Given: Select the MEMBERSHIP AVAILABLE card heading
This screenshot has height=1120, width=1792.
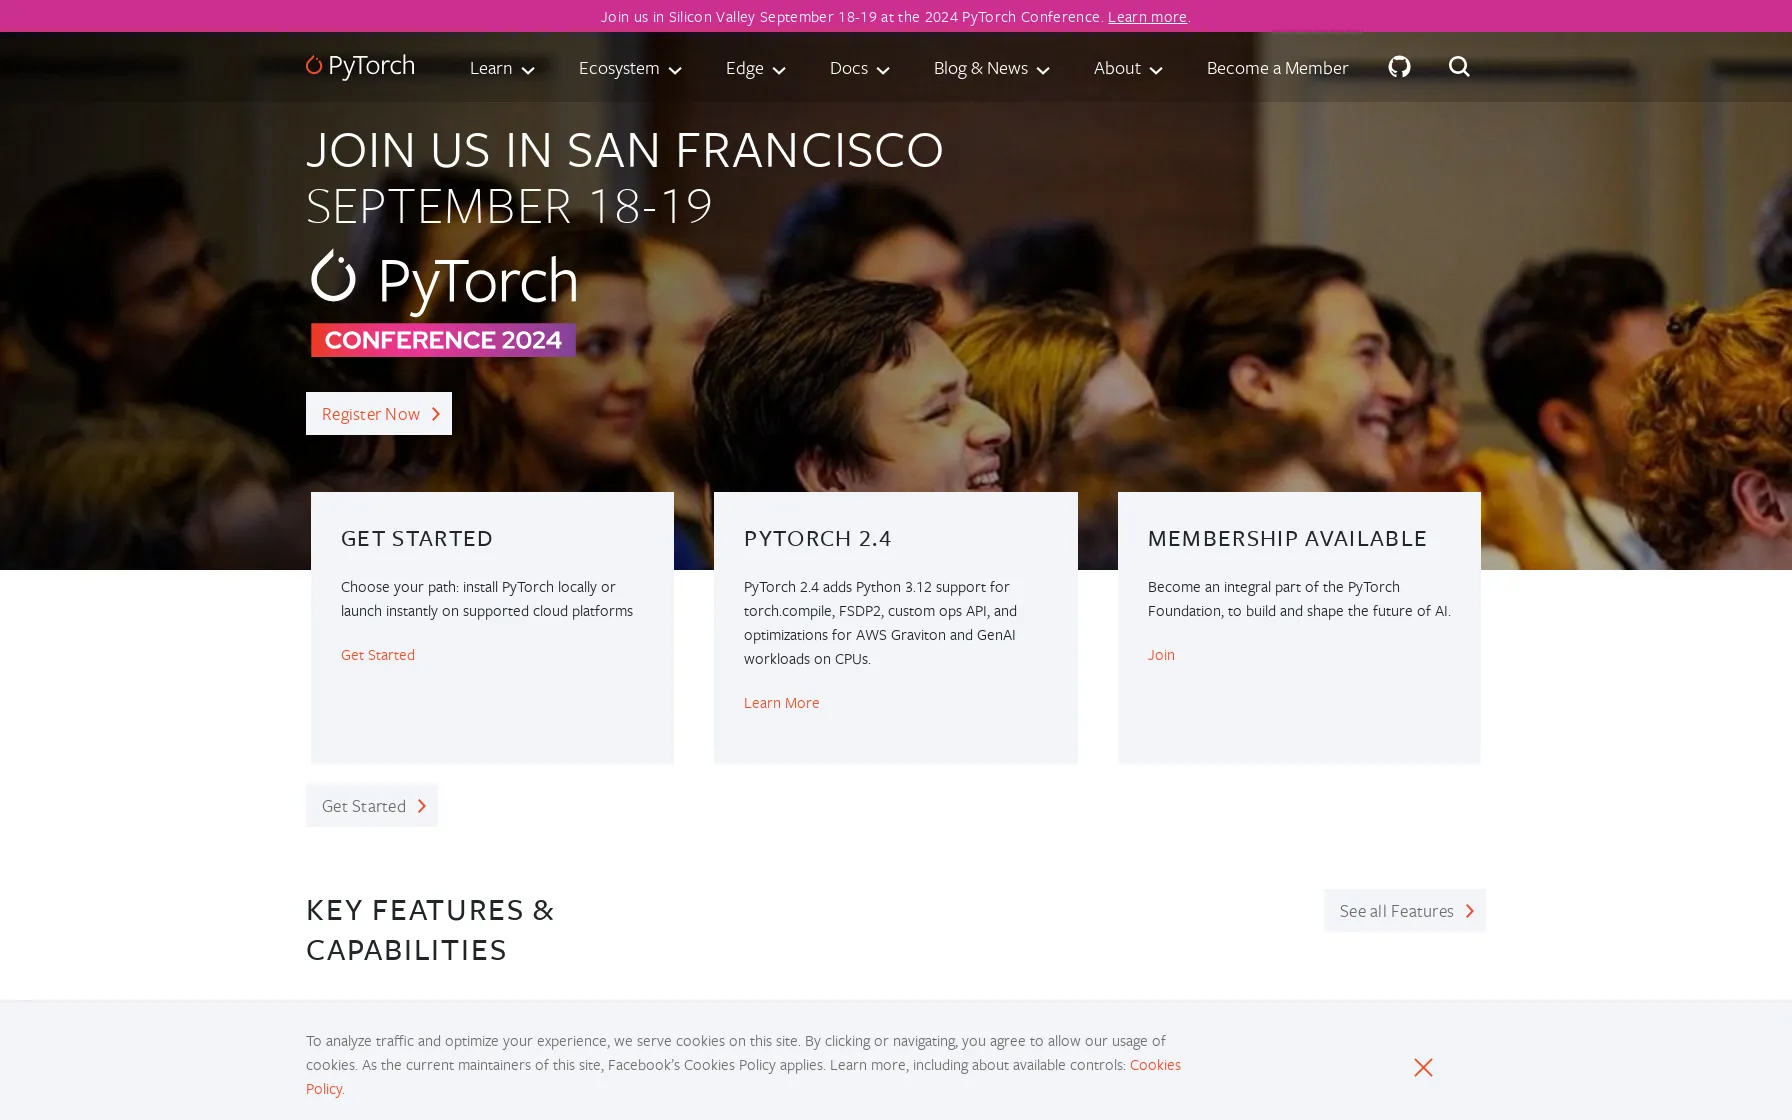Looking at the screenshot, I should coord(1287,538).
